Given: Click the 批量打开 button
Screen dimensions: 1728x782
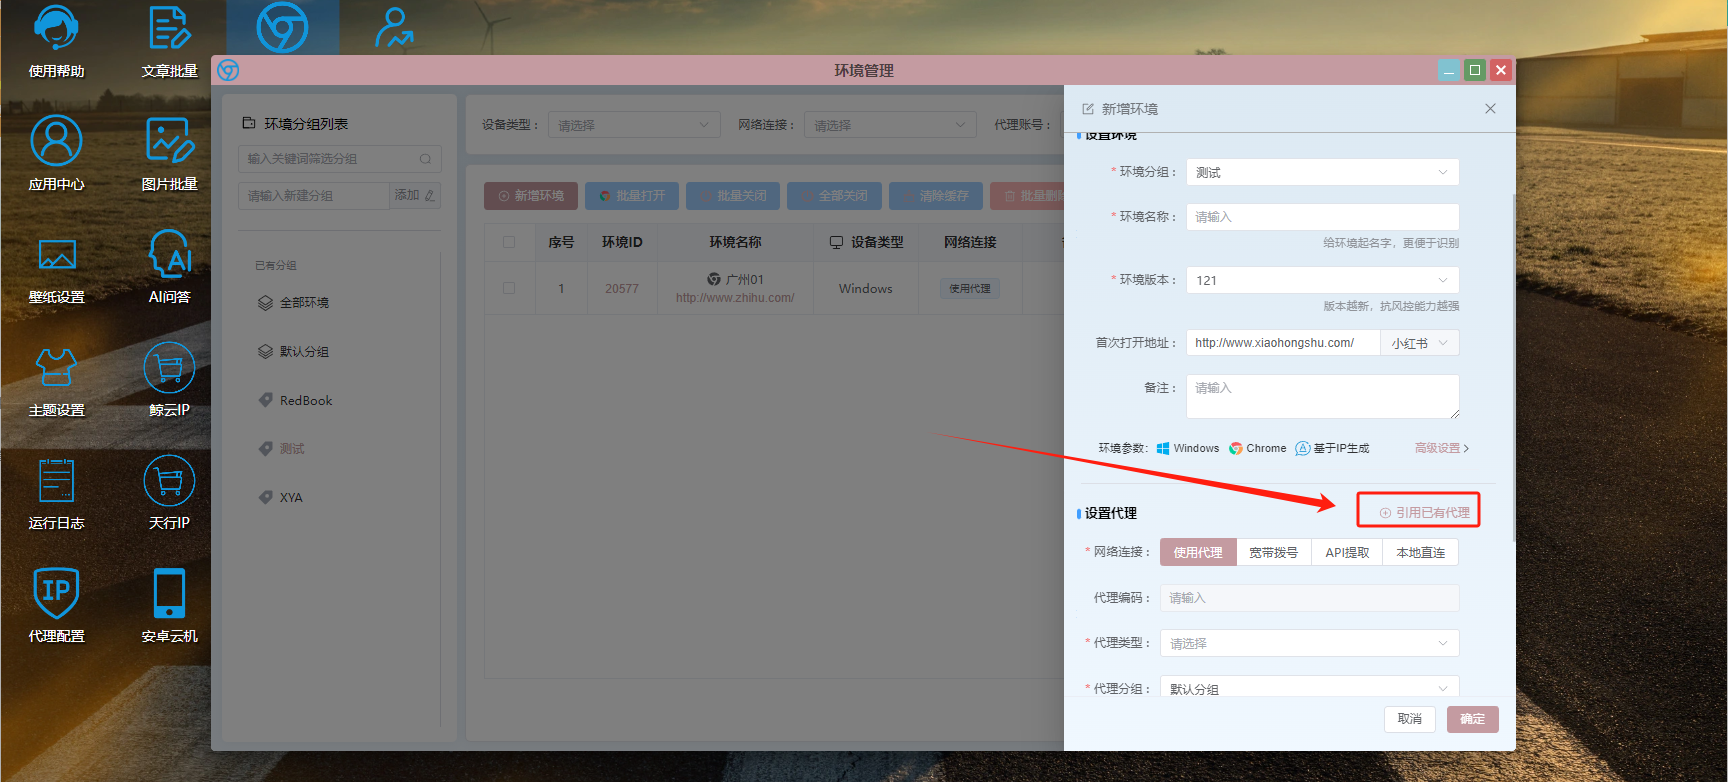Looking at the screenshot, I should 632,196.
